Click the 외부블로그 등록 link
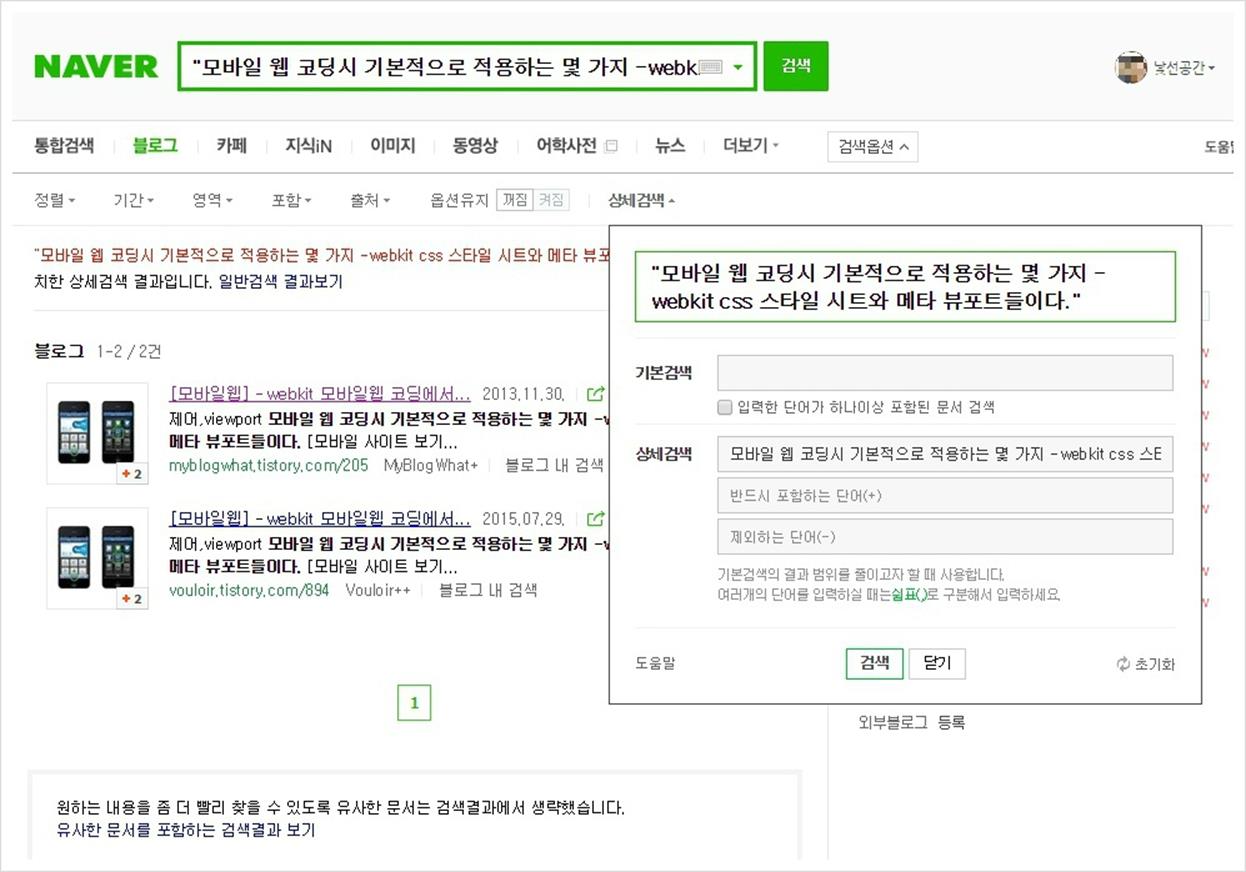The image size is (1246, 872). (x=911, y=722)
